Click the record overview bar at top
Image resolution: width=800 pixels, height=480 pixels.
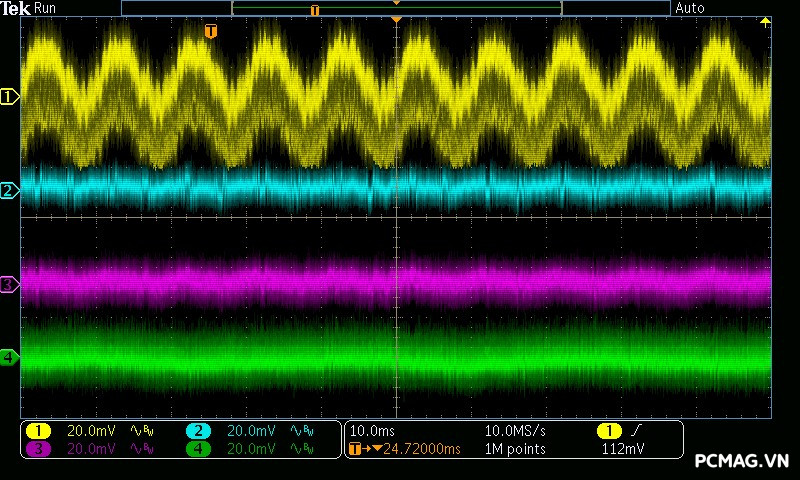[x=395, y=8]
